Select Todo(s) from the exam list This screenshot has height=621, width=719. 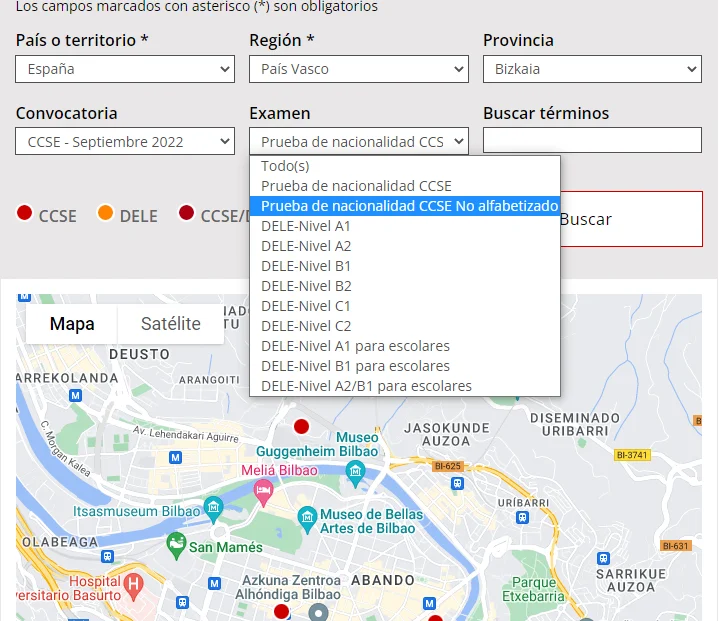(x=404, y=166)
